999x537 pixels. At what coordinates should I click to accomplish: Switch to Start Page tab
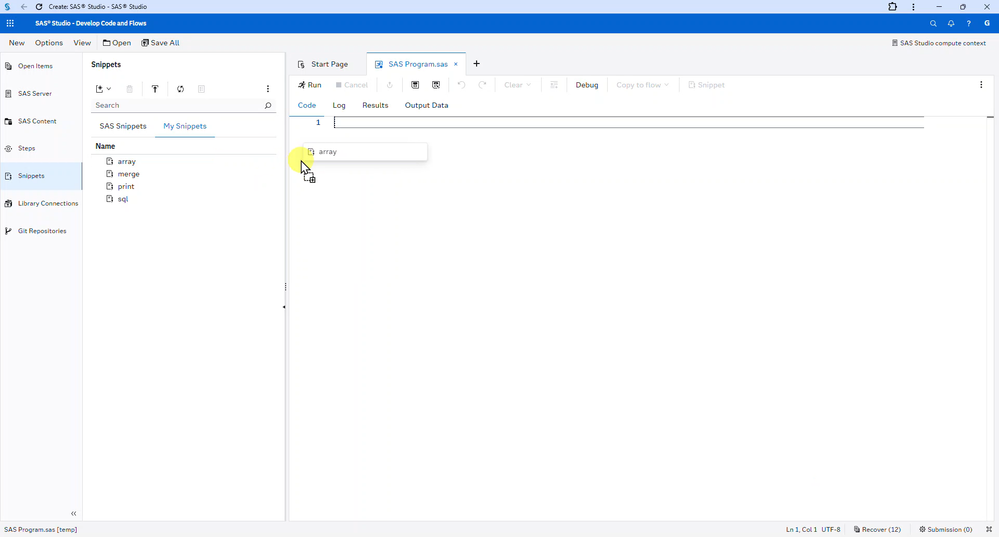323,64
